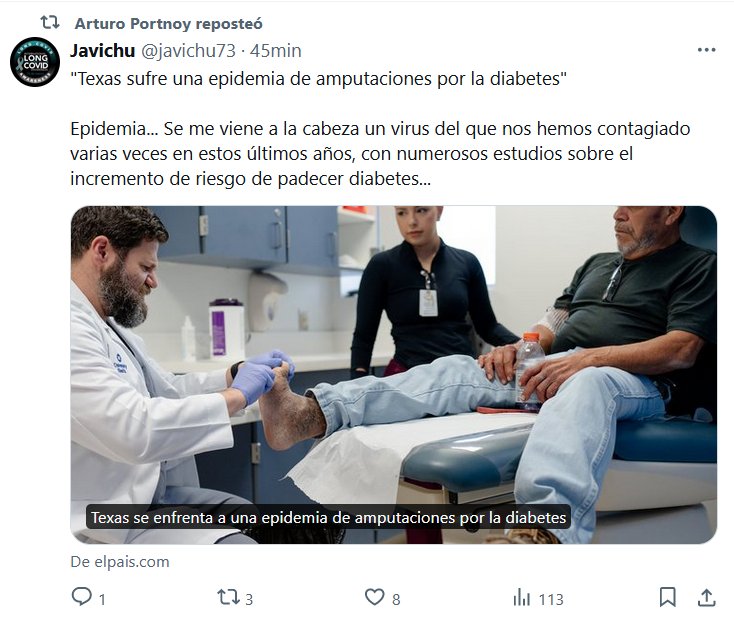Repost this tweet using the repost icon
Screen dimensions: 734x624
click(x=228, y=597)
